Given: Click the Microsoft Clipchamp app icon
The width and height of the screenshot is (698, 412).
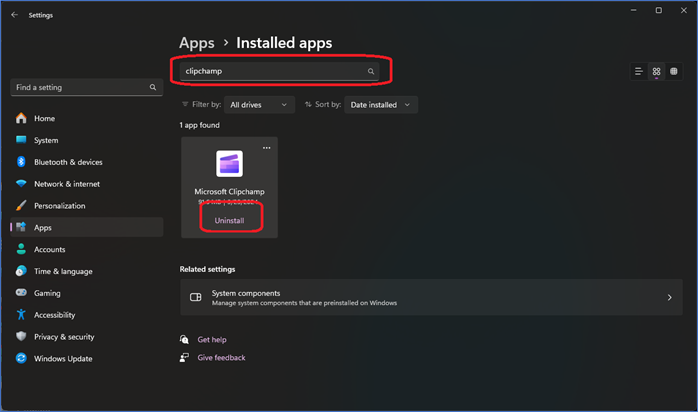Looking at the screenshot, I should tap(229, 163).
